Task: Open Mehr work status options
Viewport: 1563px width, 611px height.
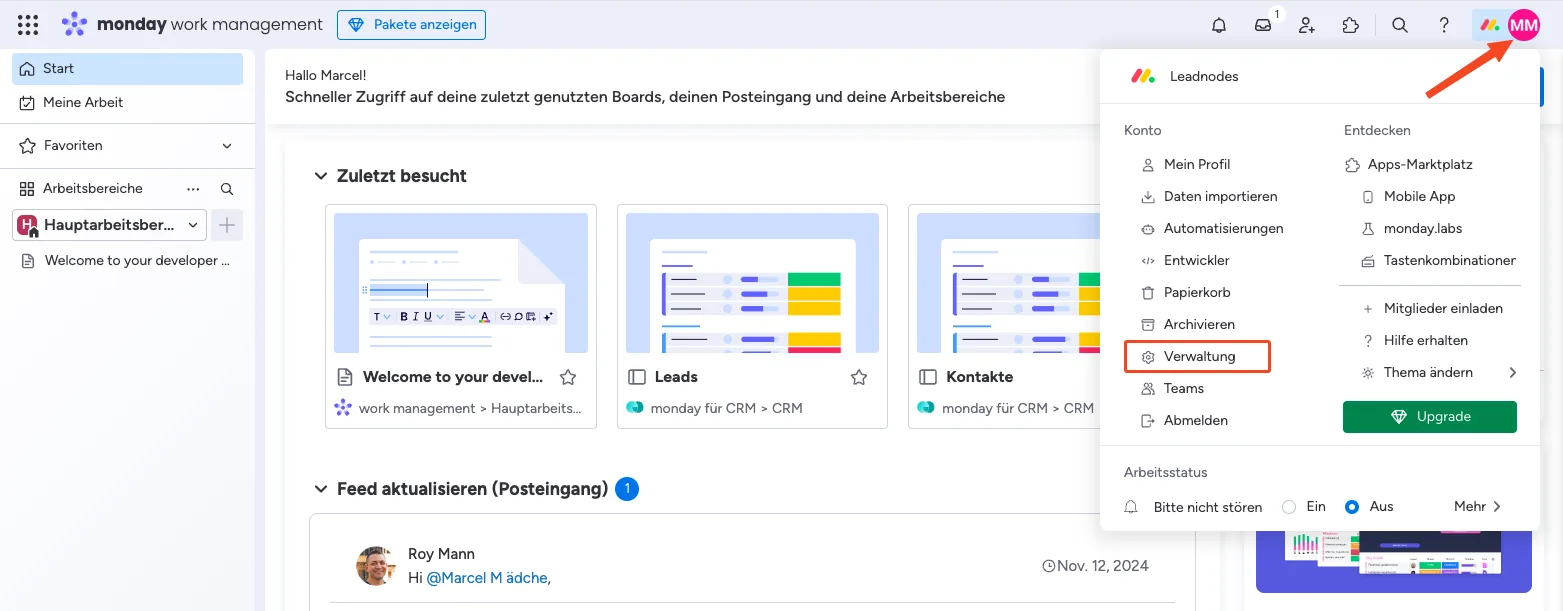Action: [x=1478, y=507]
